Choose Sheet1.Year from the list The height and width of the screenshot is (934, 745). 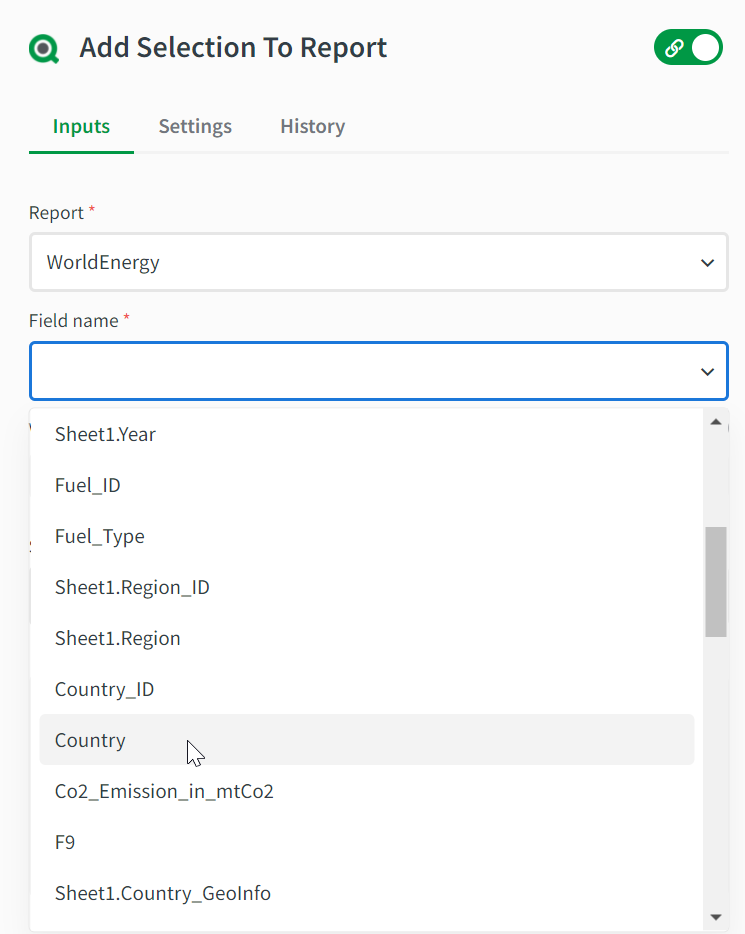[x=105, y=434]
